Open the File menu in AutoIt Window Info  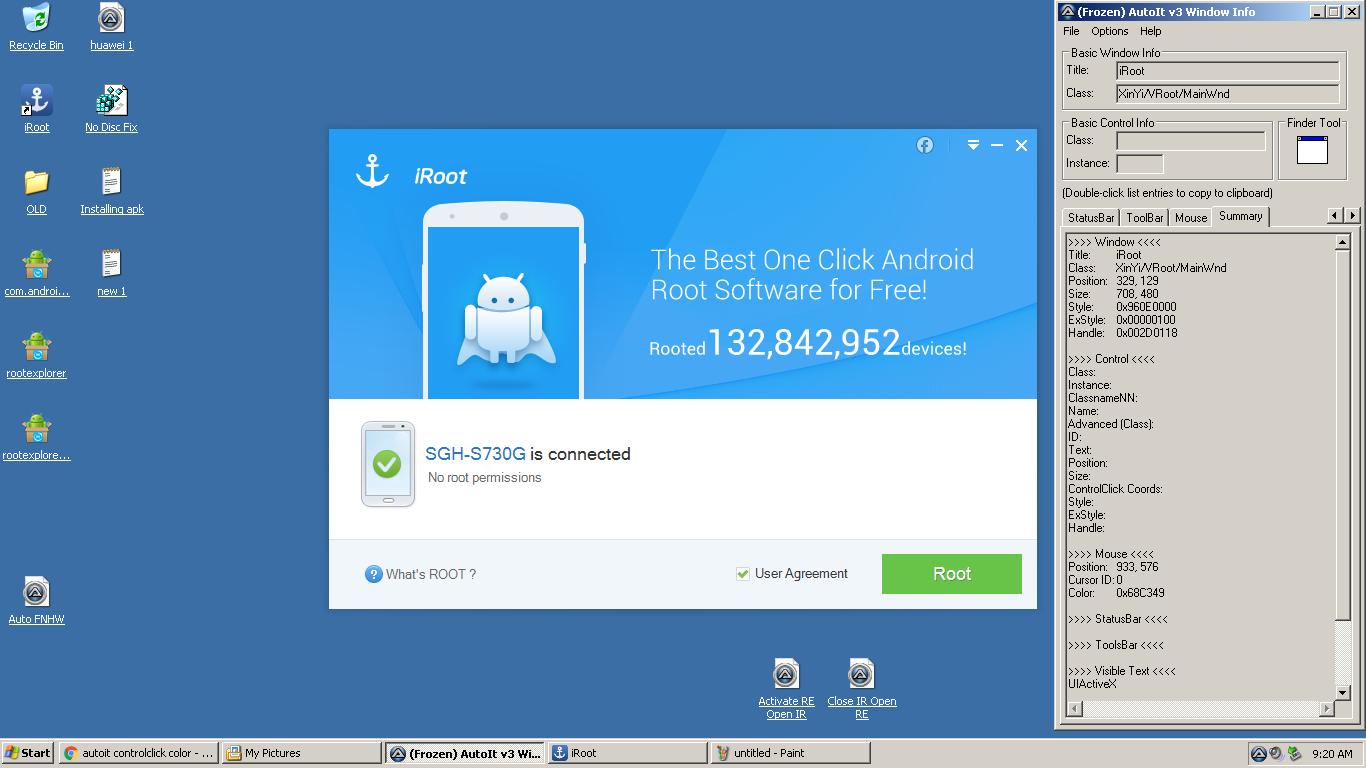coord(1071,31)
